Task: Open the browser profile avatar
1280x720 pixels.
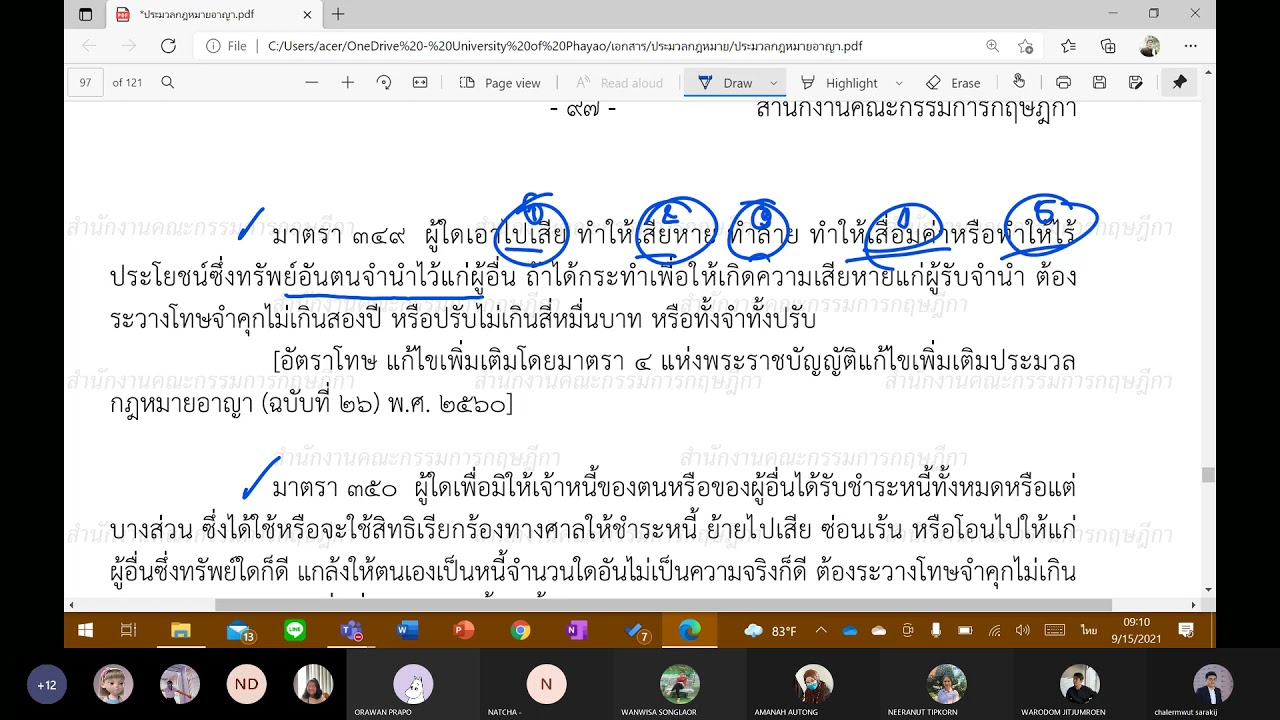Action: tap(1150, 46)
